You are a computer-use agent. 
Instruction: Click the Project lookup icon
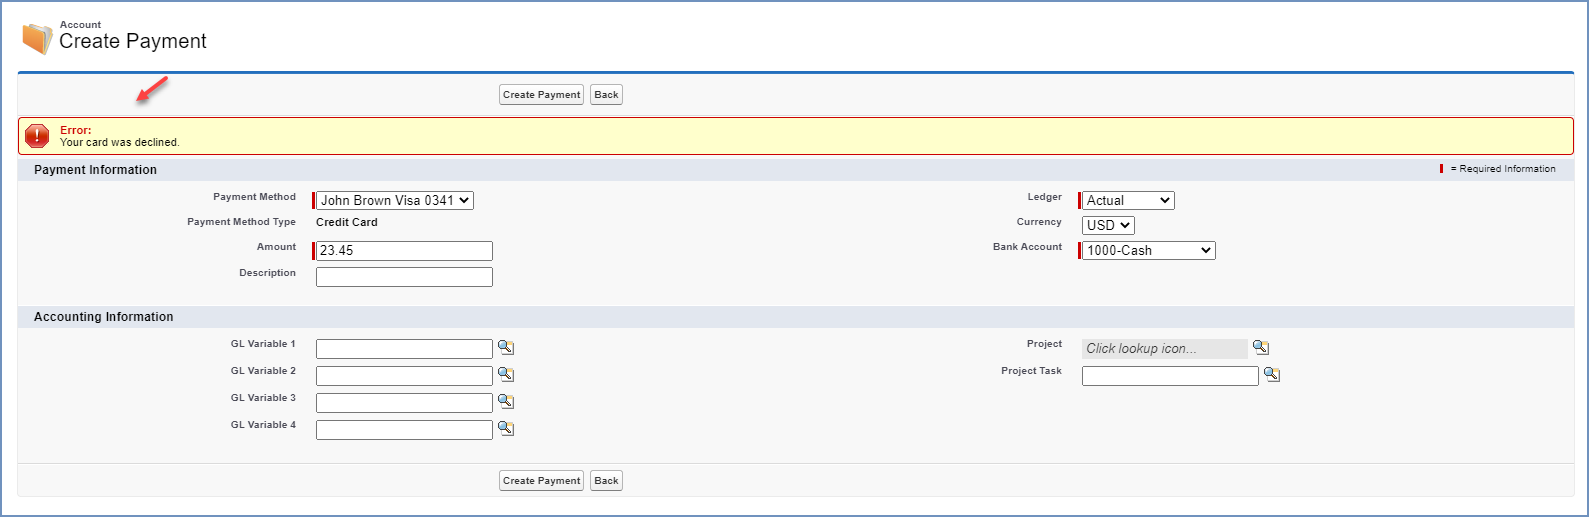pyautogui.click(x=1261, y=348)
